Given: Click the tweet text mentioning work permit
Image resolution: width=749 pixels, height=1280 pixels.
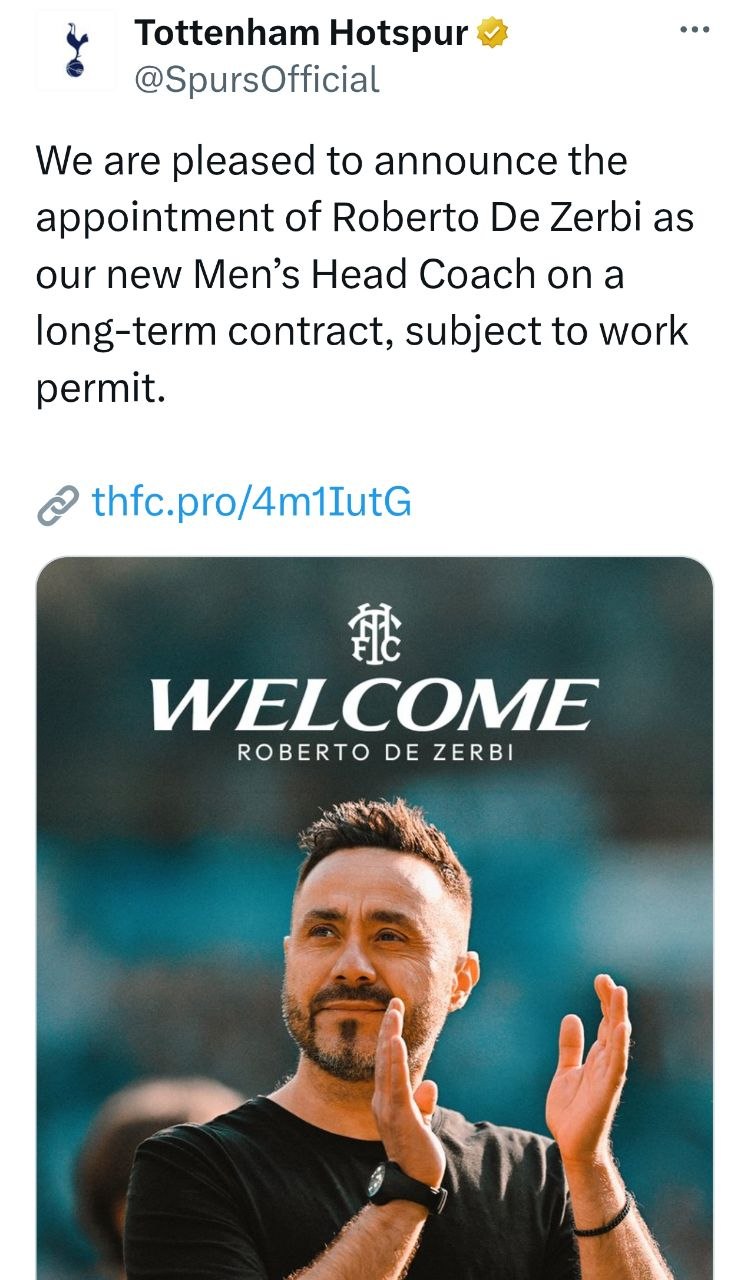Looking at the screenshot, I should (364, 275).
